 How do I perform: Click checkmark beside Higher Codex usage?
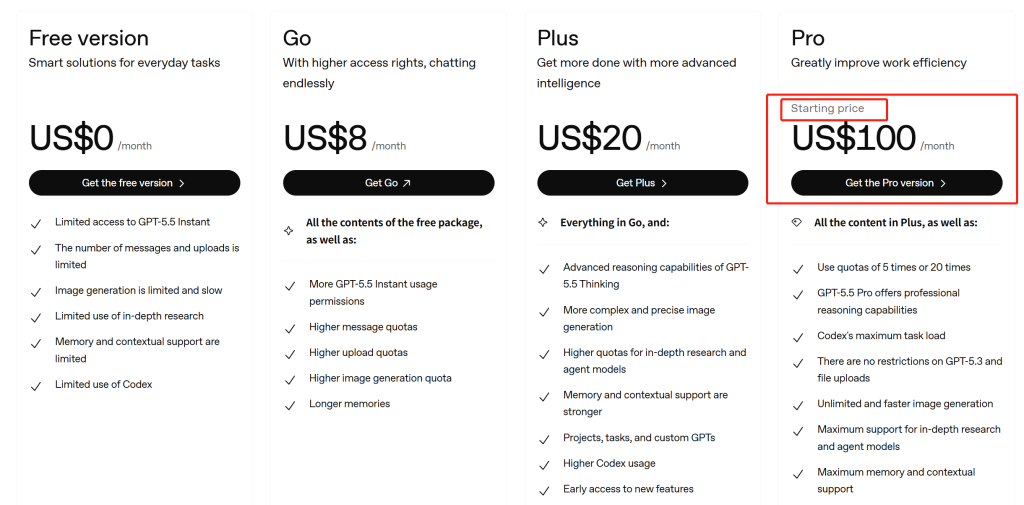[x=544, y=465]
